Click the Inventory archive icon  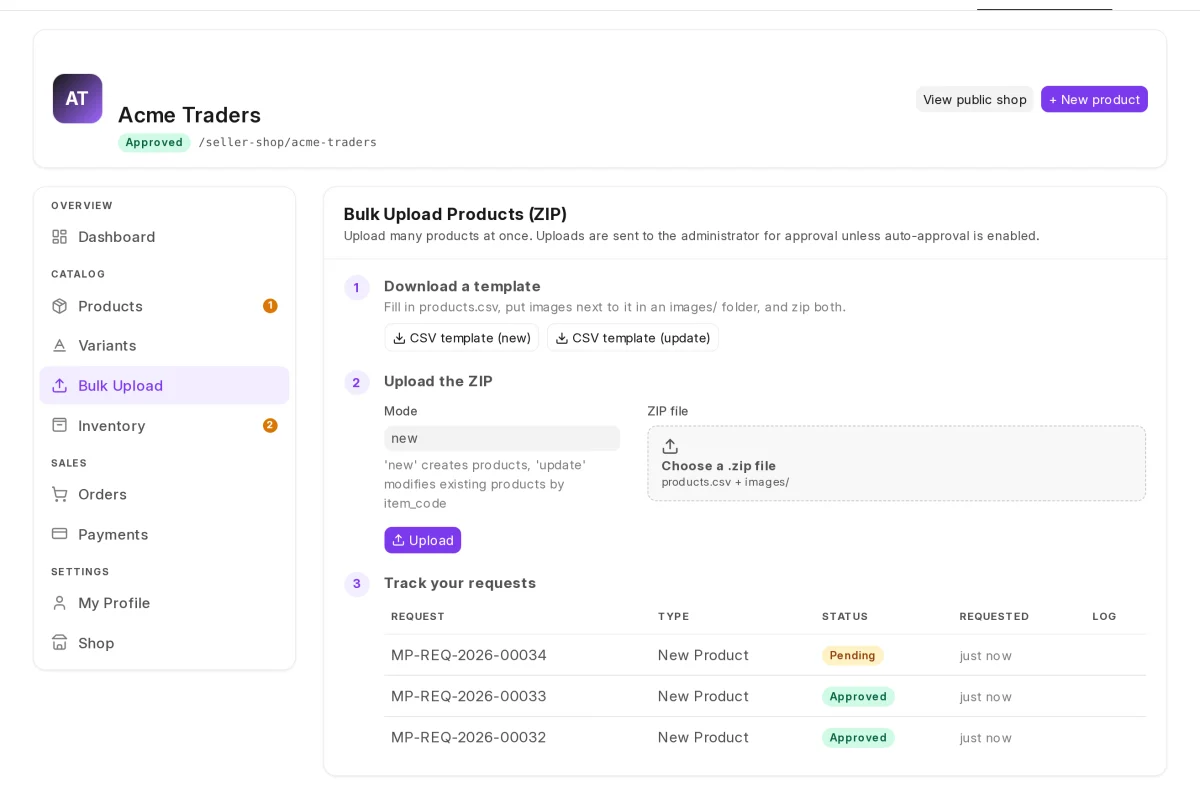tap(60, 425)
